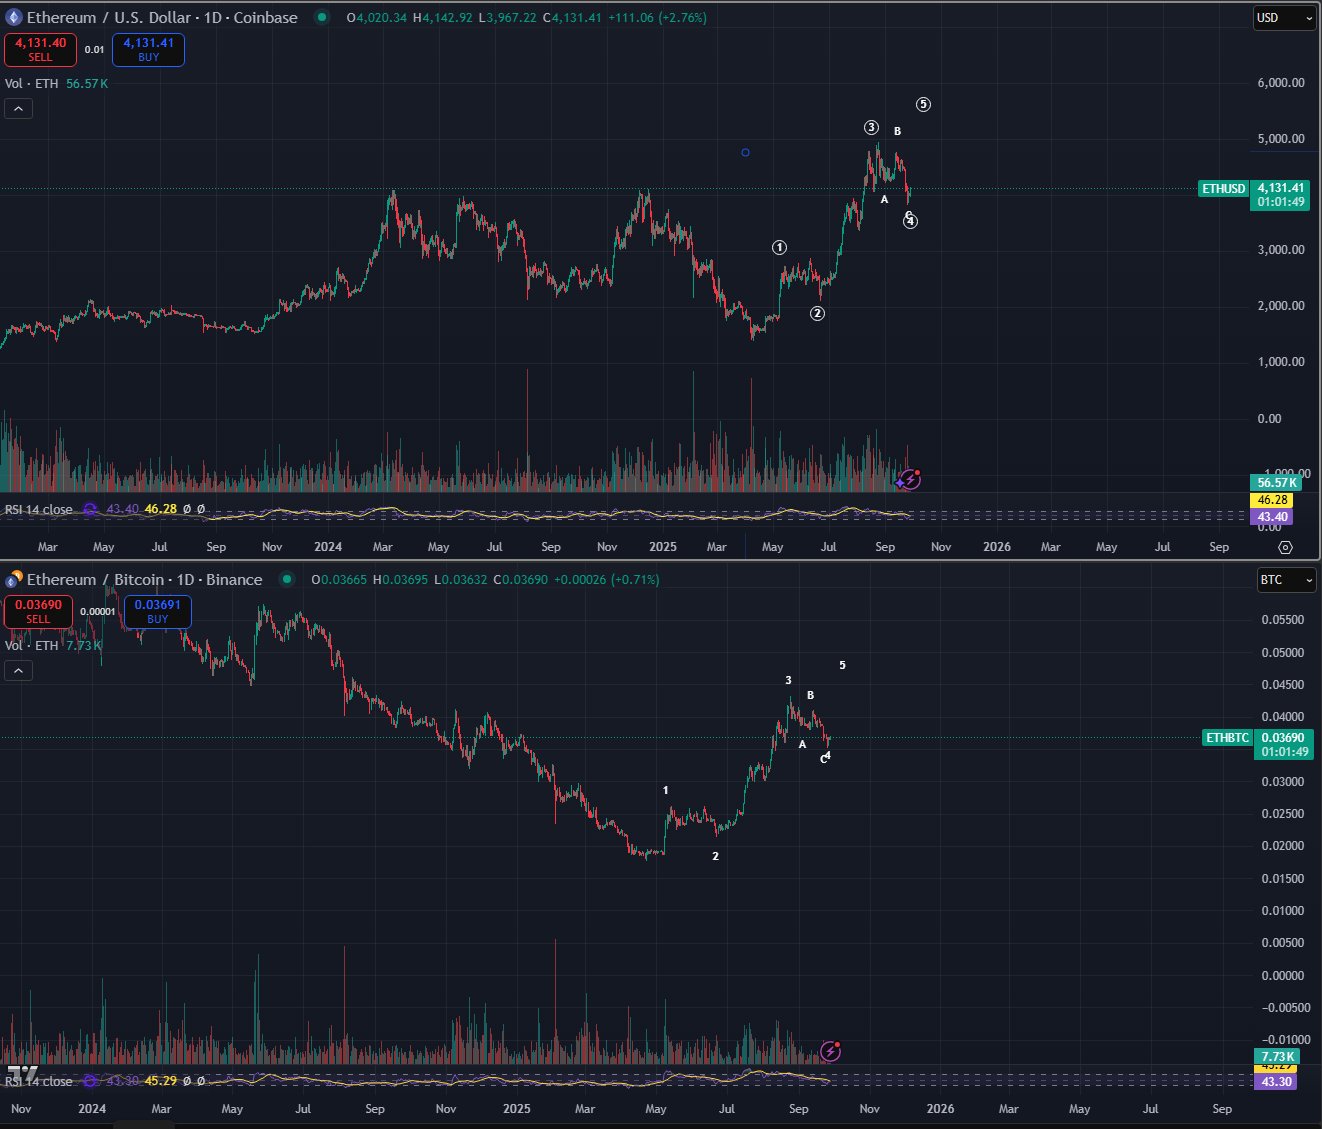Collapse the ETHBTC indicator legend with the chevron
The width and height of the screenshot is (1322, 1129).
click(18, 671)
